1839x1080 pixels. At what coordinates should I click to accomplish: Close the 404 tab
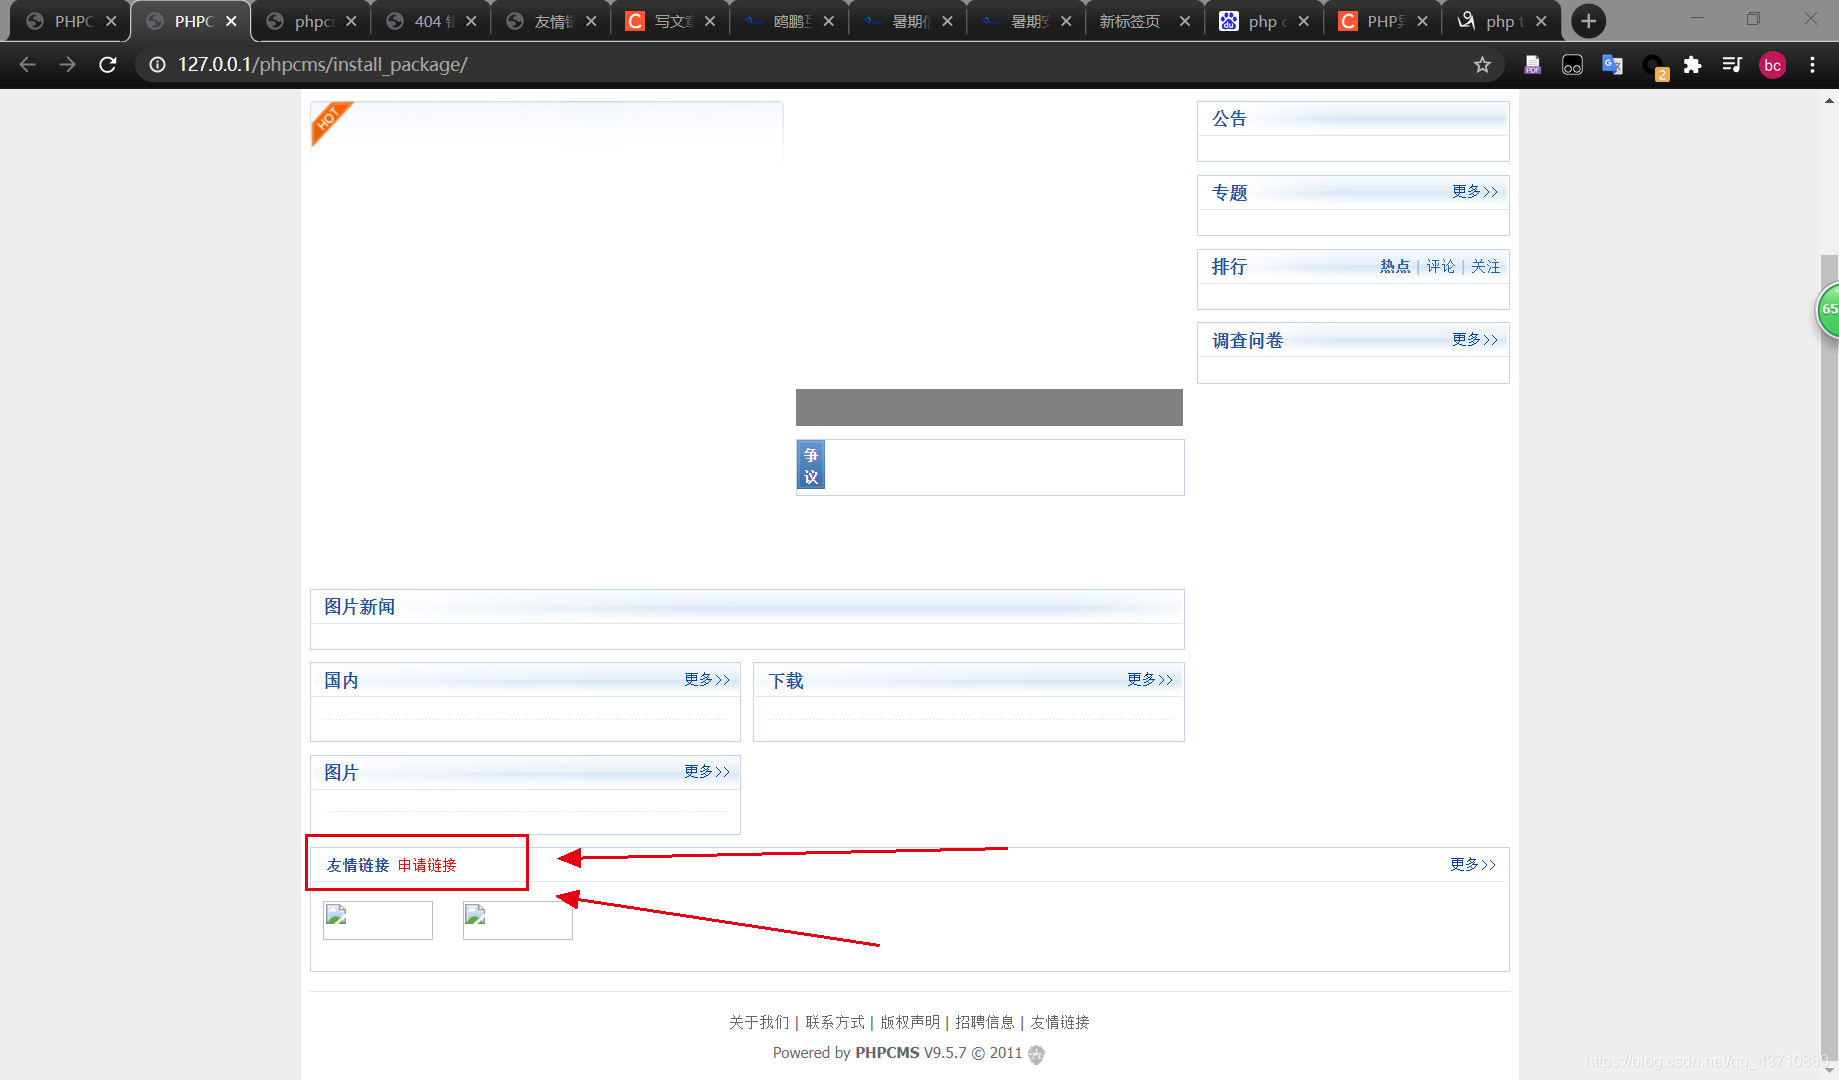pos(470,21)
